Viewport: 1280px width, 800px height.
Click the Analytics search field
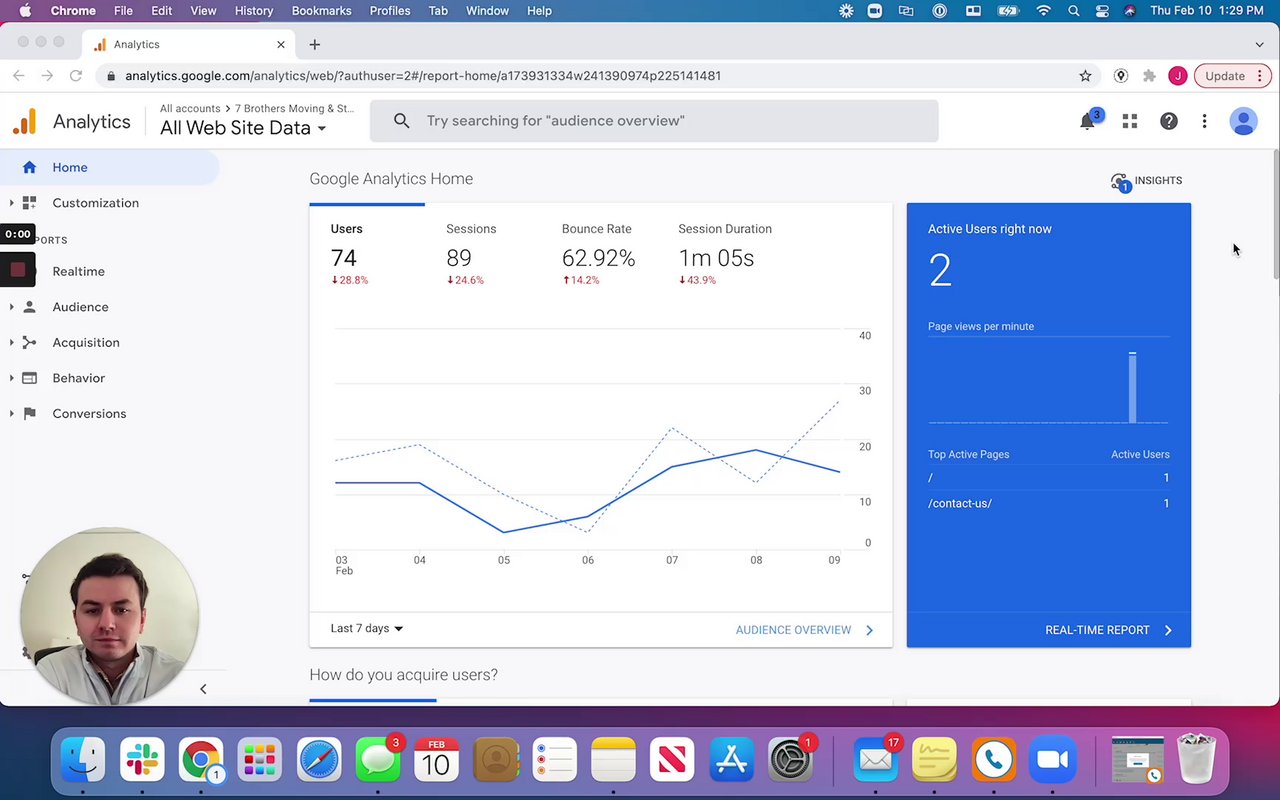pyautogui.click(x=654, y=121)
